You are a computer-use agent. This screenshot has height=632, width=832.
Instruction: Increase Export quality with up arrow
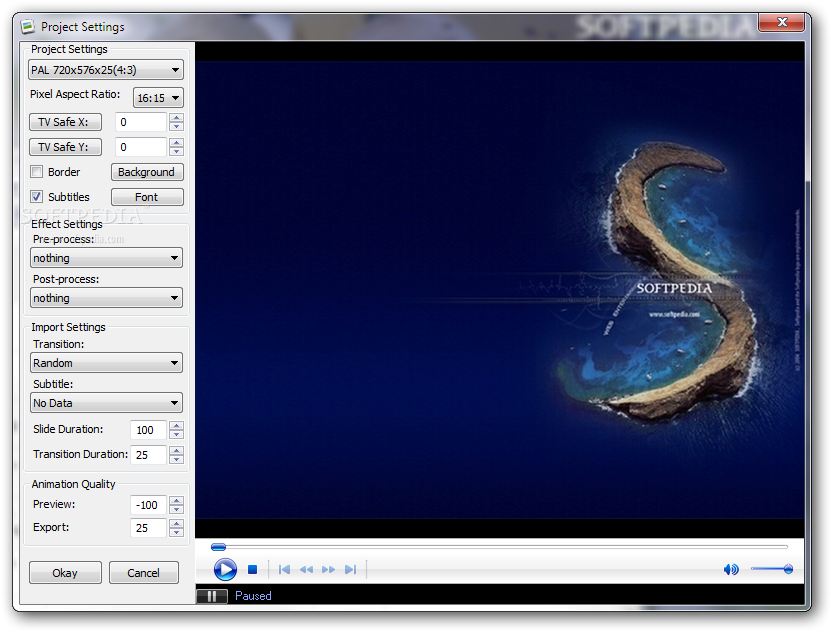[x=177, y=523]
